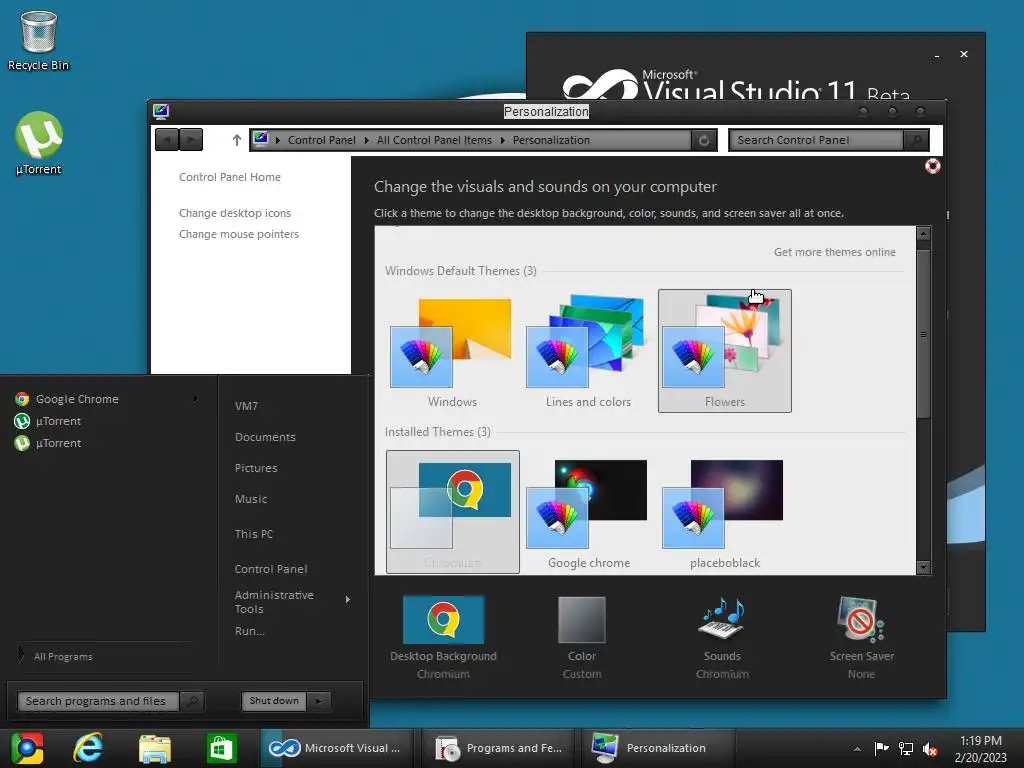The image size is (1024, 768).
Task: Click the themes list vertical scrollbar thumb
Action: point(923,333)
